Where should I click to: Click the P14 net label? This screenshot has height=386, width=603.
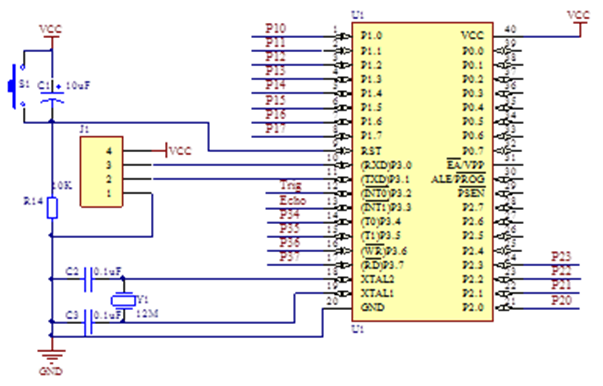276,85
